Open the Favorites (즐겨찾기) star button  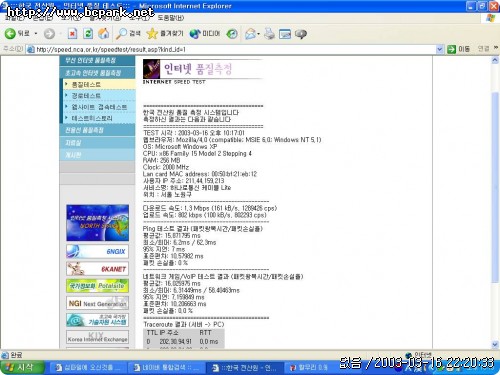pyautogui.click(x=165, y=34)
